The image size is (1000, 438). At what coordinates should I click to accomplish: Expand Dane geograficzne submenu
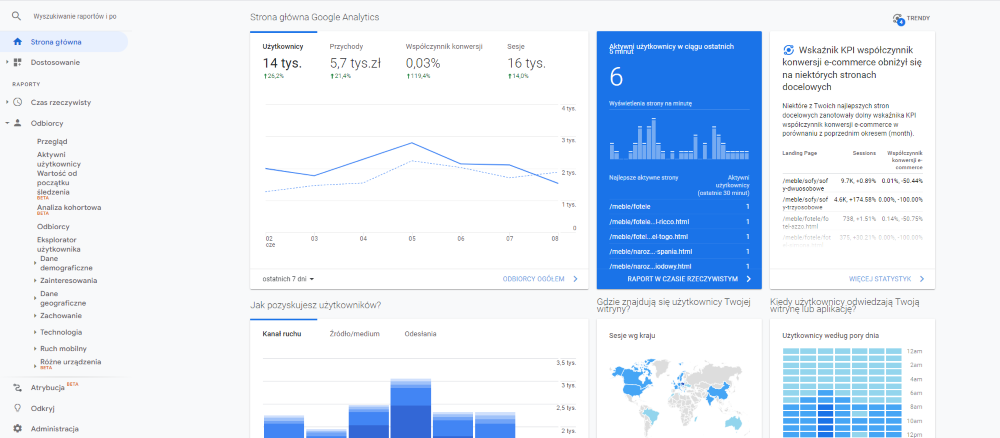[x=35, y=298]
